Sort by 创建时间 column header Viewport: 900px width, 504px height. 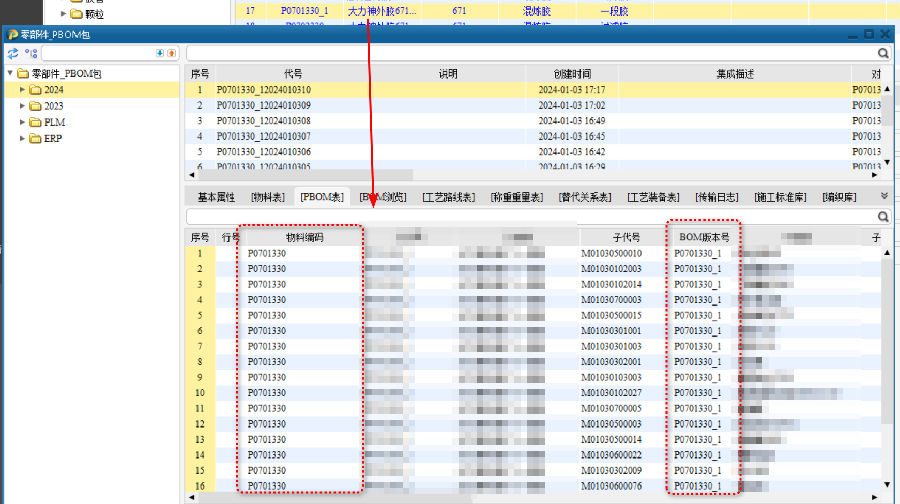[x=572, y=73]
